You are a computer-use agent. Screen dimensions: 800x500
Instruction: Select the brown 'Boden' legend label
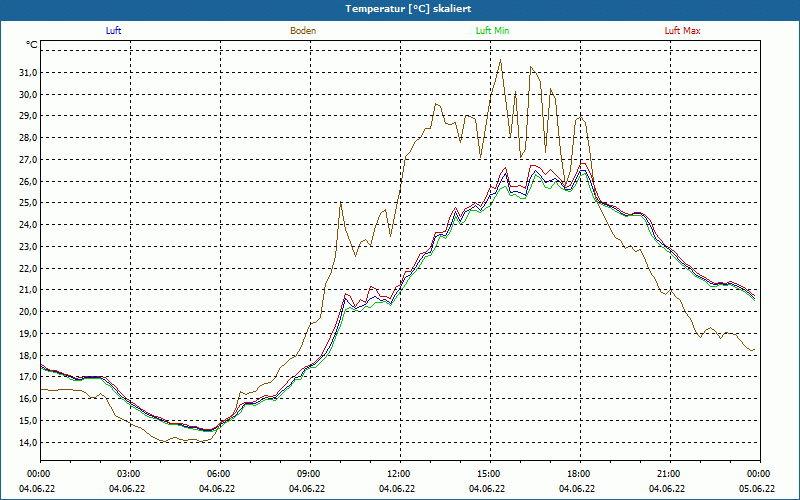click(x=303, y=31)
